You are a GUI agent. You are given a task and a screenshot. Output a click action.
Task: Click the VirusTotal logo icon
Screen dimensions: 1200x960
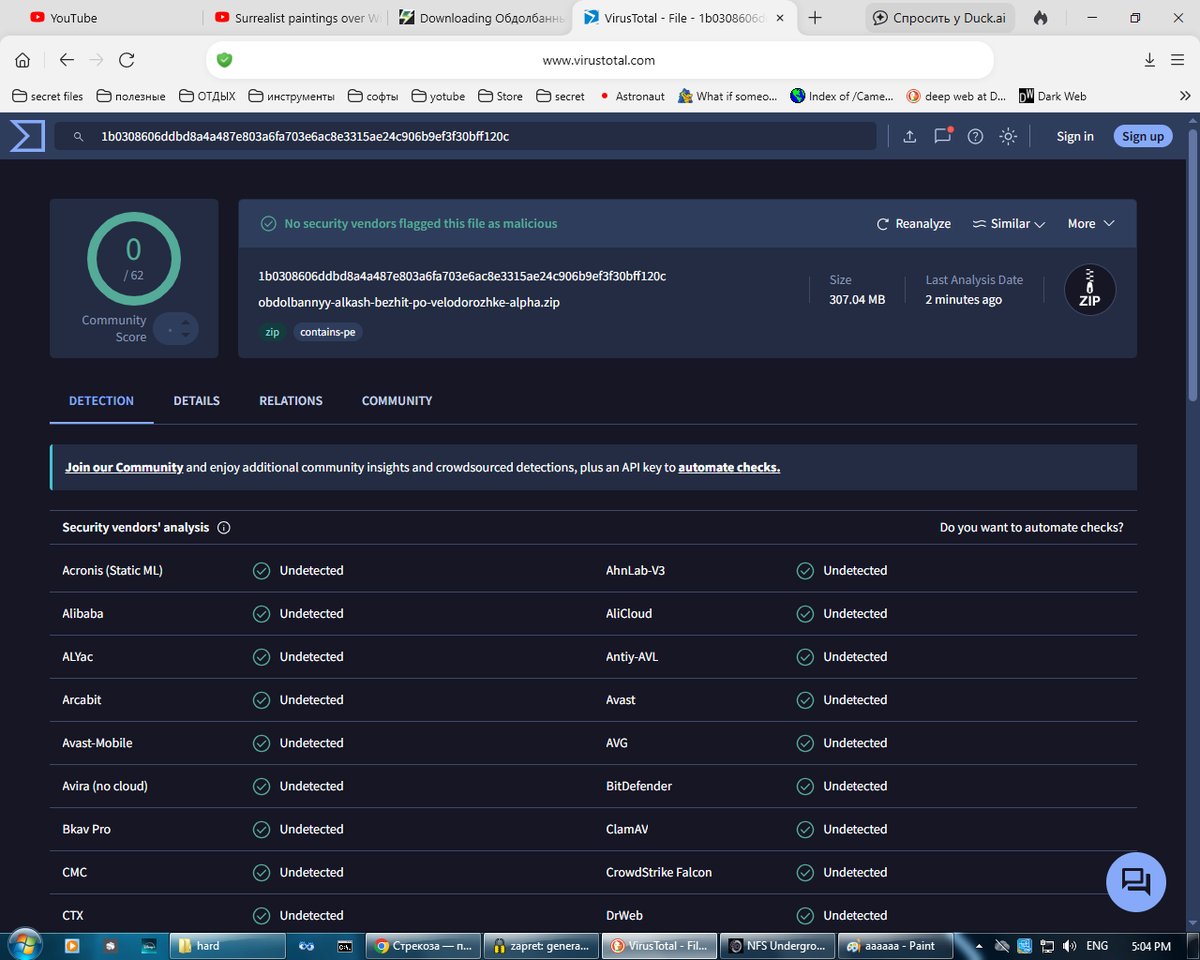point(27,136)
